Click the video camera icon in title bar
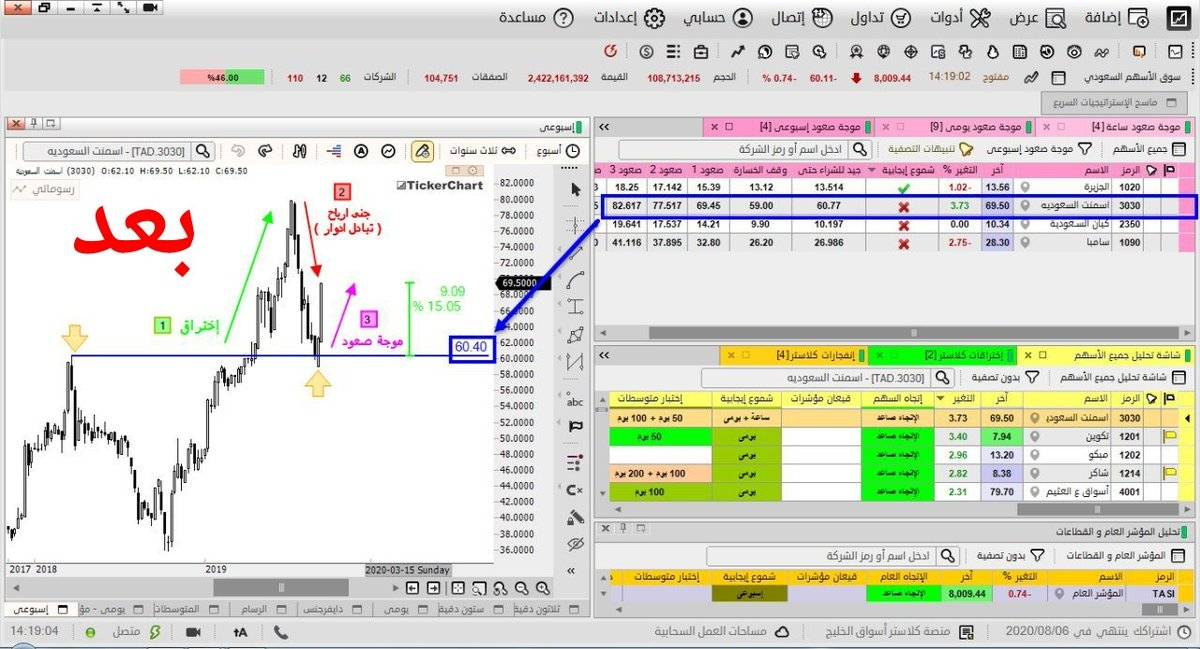Image resolution: width=1200 pixels, height=649 pixels. click(152, 7)
